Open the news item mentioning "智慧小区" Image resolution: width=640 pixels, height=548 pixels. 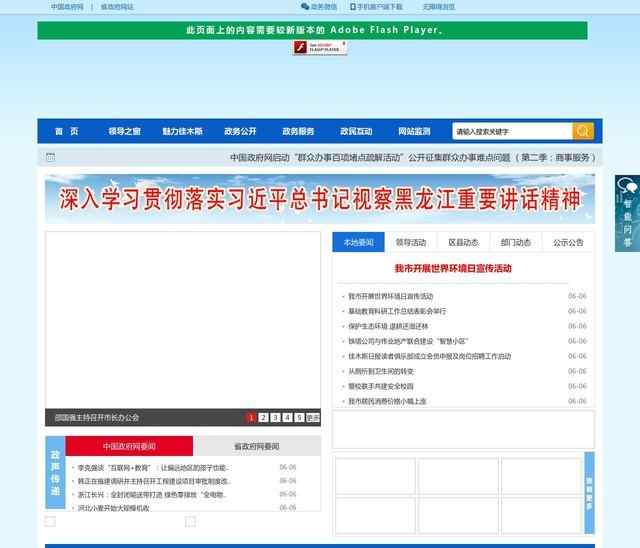coord(408,341)
